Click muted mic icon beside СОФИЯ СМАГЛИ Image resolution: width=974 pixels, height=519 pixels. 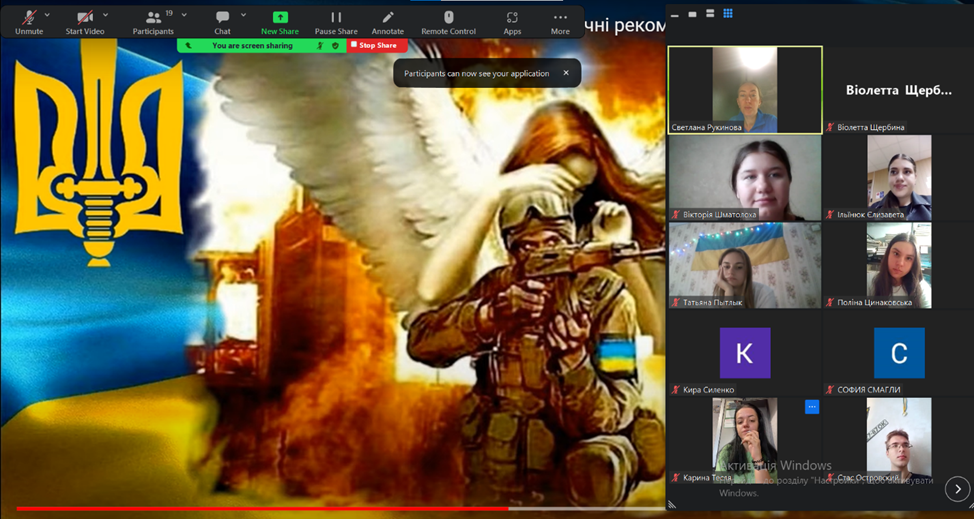click(830, 390)
